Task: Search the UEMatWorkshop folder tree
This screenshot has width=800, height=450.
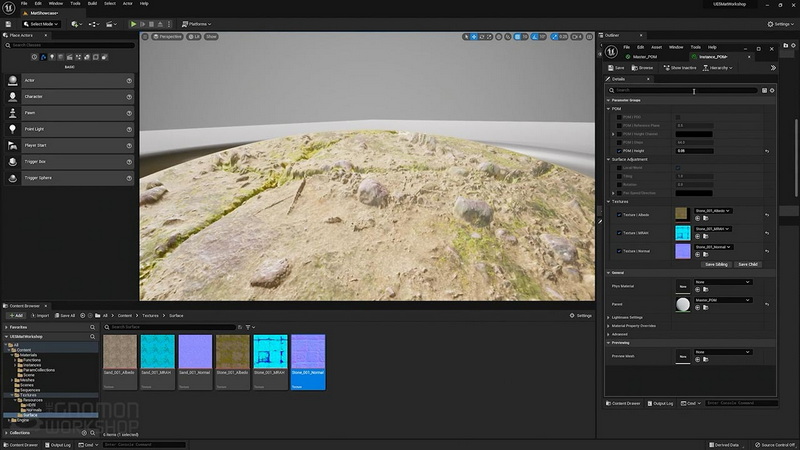Action: click(x=92, y=337)
